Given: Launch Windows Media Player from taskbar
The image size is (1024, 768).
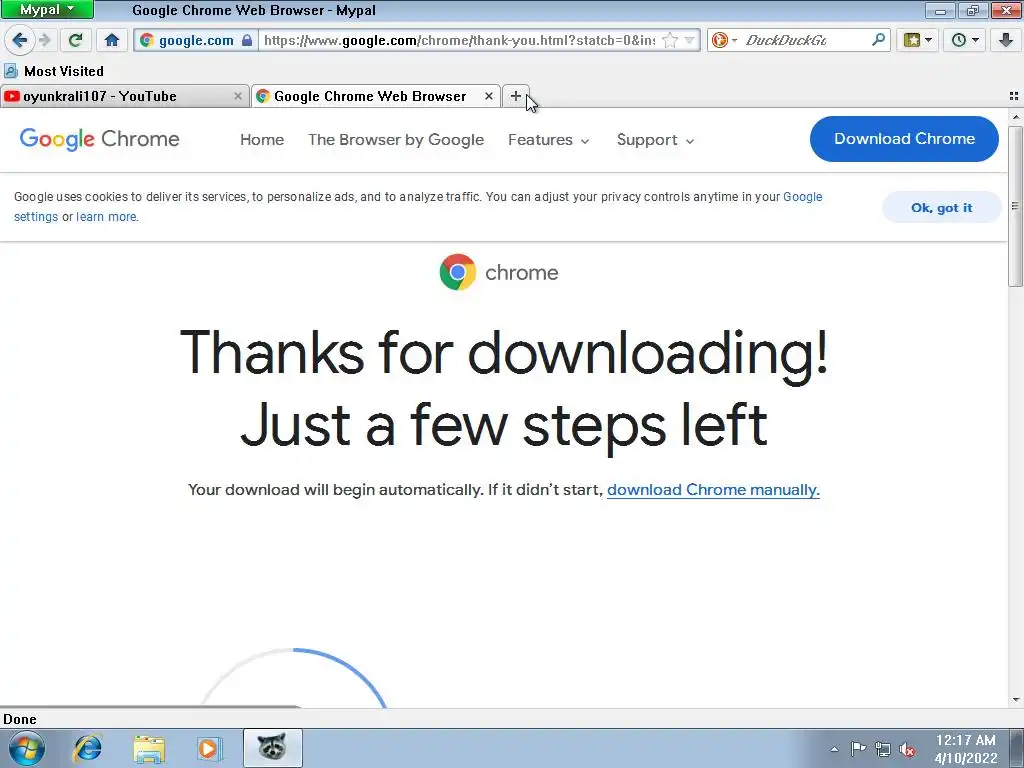Looking at the screenshot, I should [x=210, y=748].
